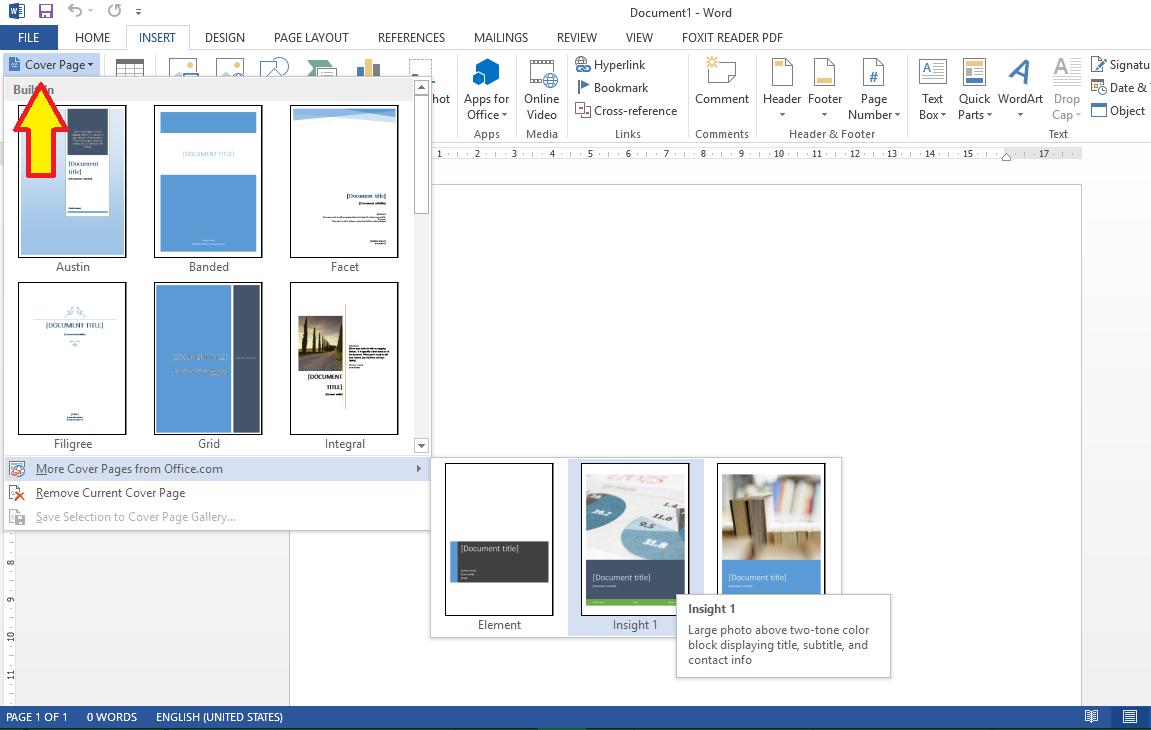Click the Cross-reference button
Screen dimensions: 1151x730
626,111
